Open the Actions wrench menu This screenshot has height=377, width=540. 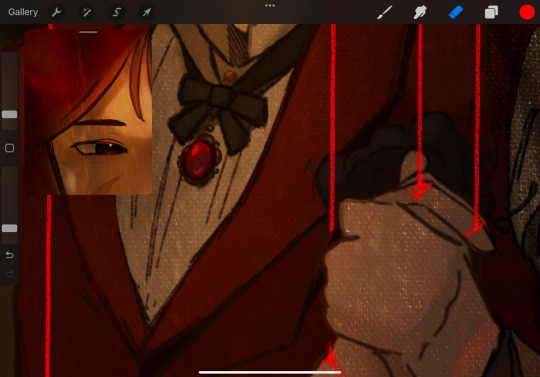click(56, 12)
